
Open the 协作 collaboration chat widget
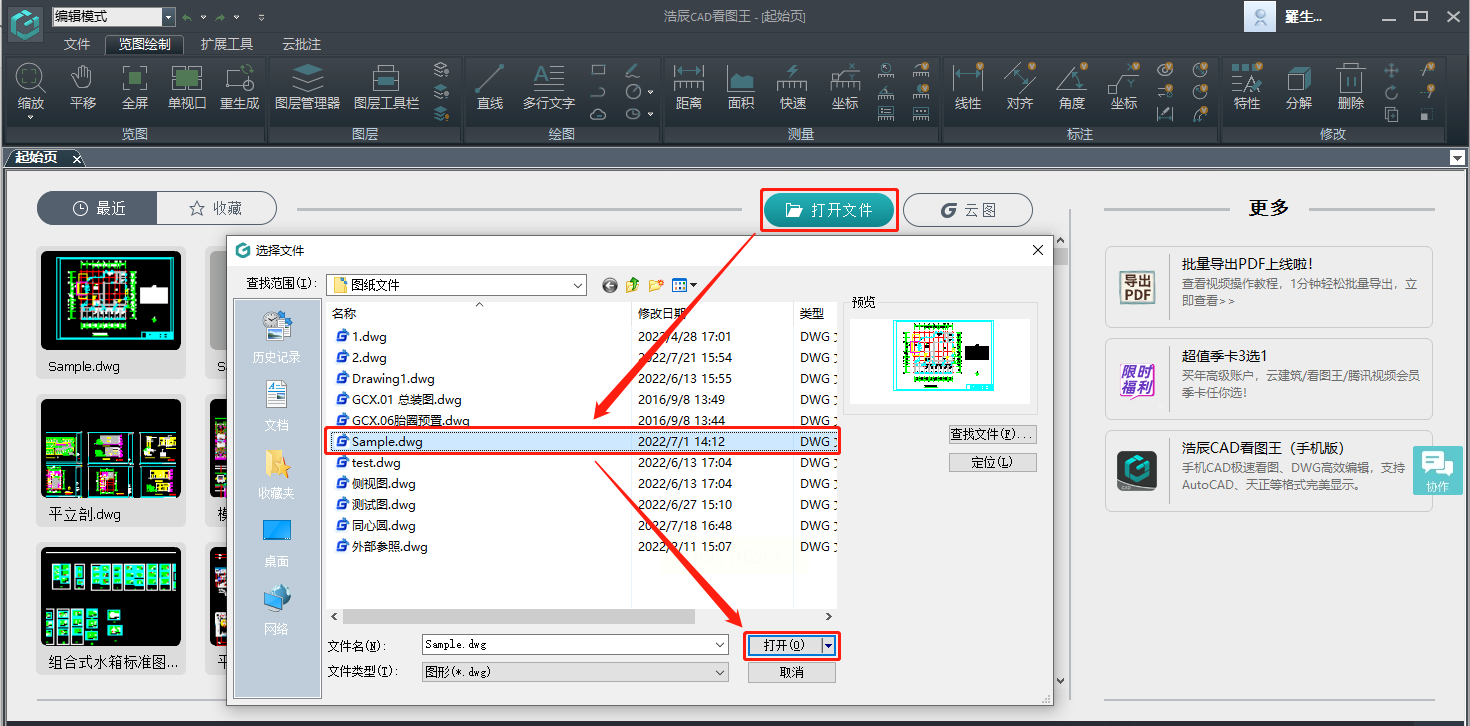click(1438, 470)
